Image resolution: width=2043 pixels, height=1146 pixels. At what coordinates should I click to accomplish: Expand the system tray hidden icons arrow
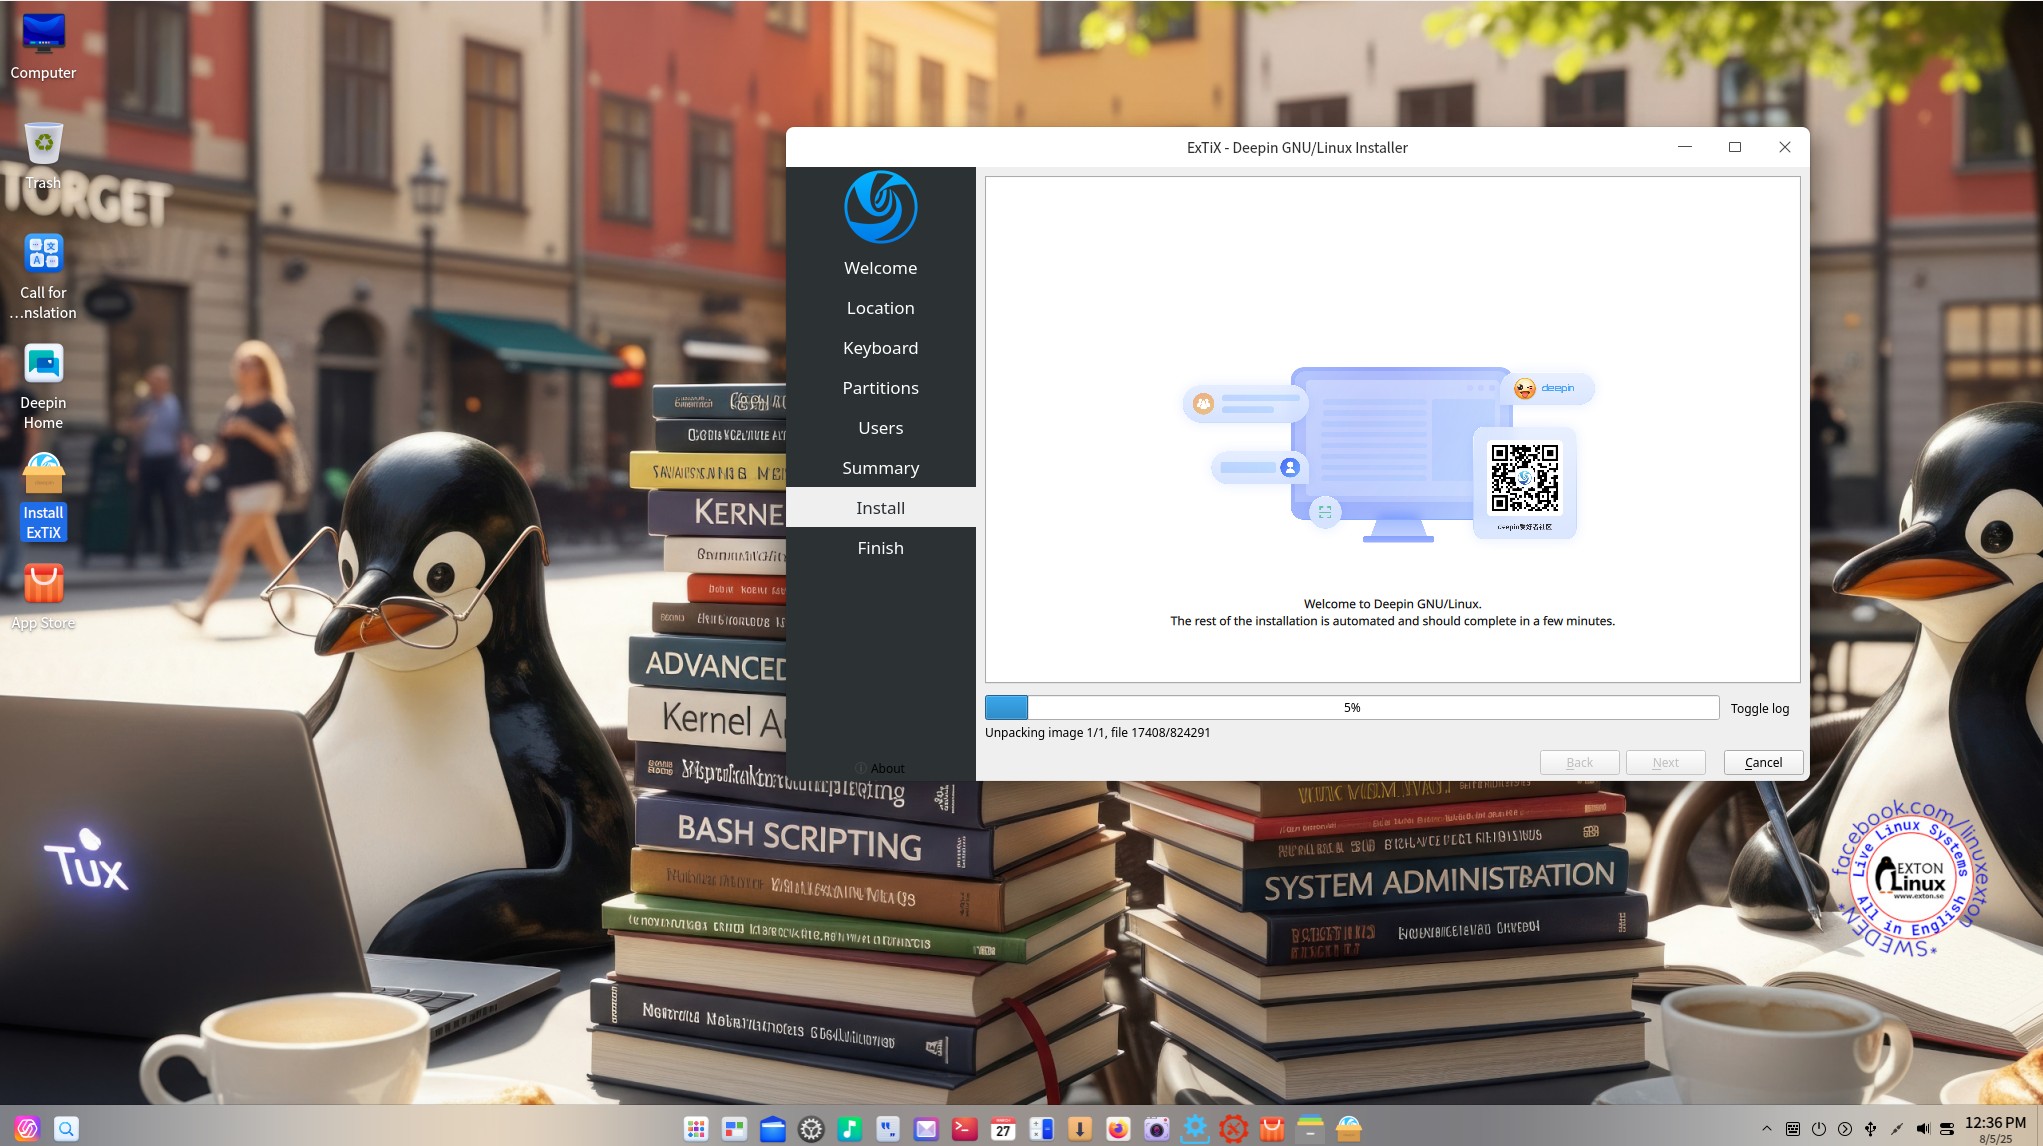[x=1766, y=1129]
